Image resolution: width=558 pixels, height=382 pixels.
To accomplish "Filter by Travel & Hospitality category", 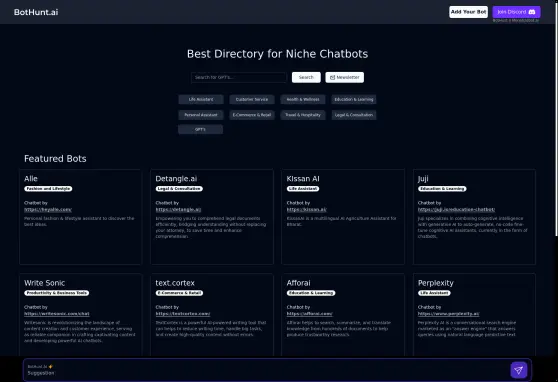I will click(303, 115).
